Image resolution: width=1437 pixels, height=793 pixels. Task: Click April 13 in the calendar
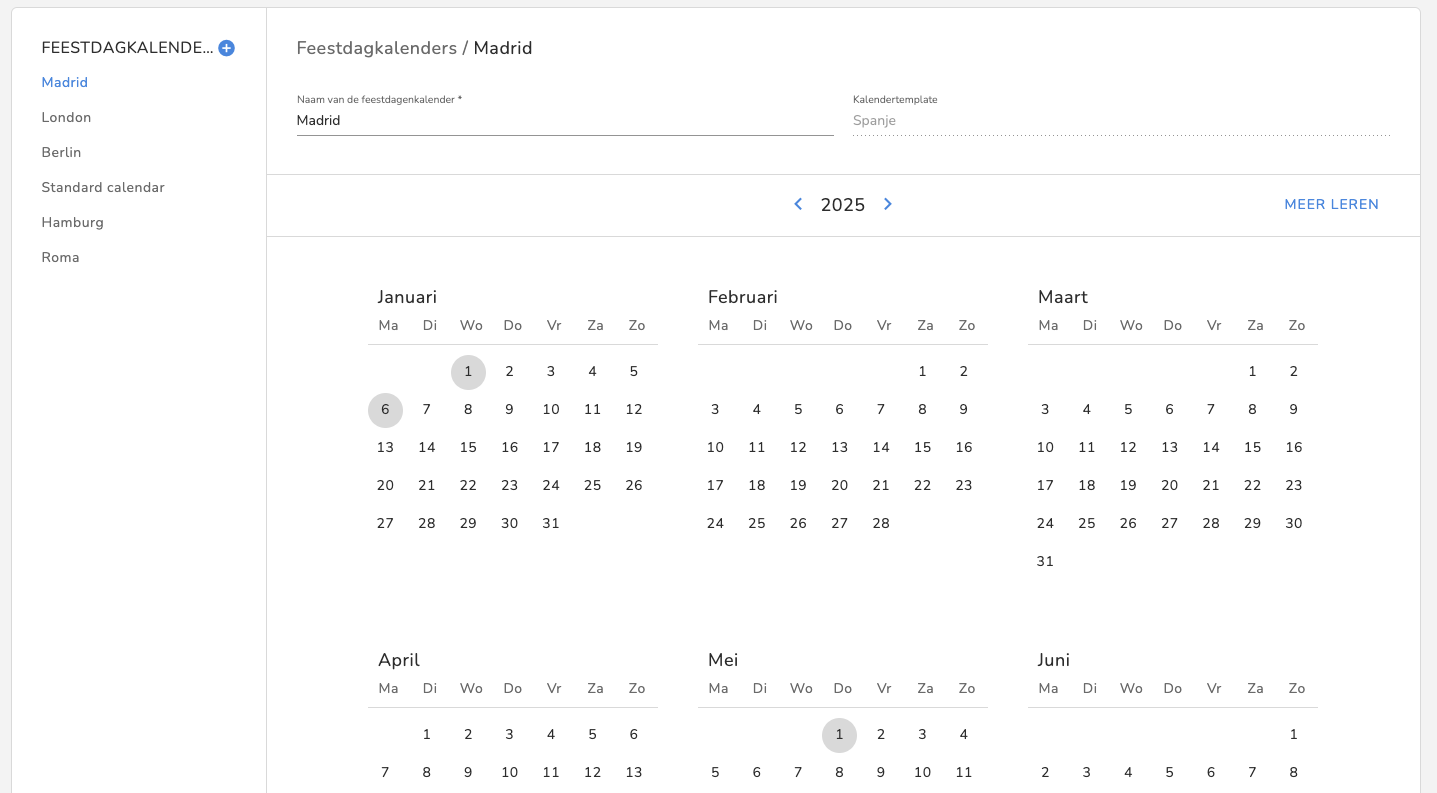(634, 773)
